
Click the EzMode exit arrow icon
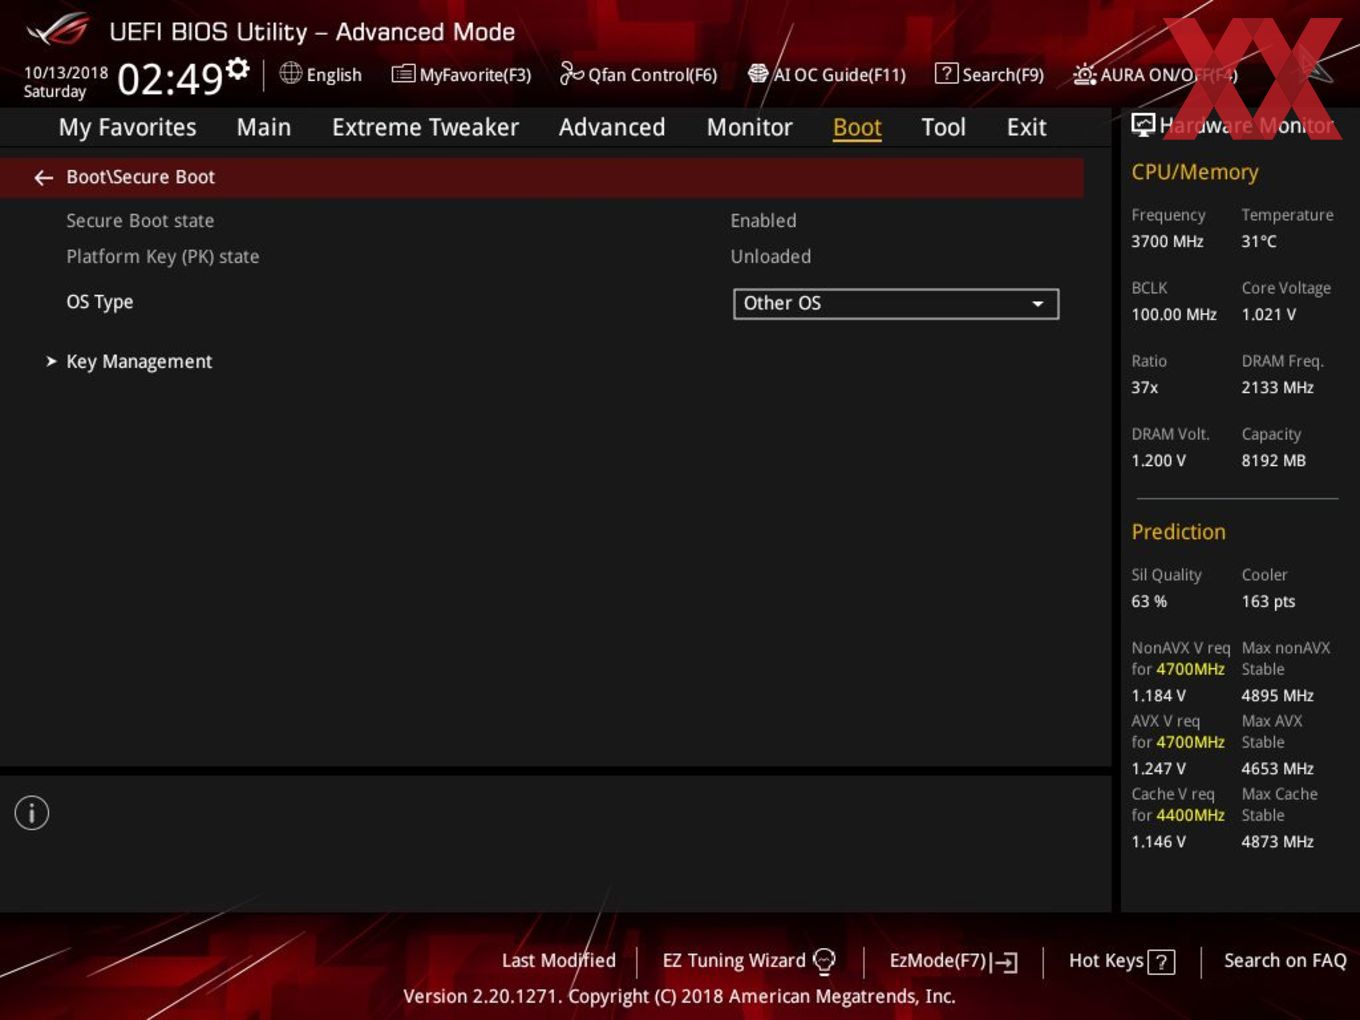pyautogui.click(x=1005, y=962)
